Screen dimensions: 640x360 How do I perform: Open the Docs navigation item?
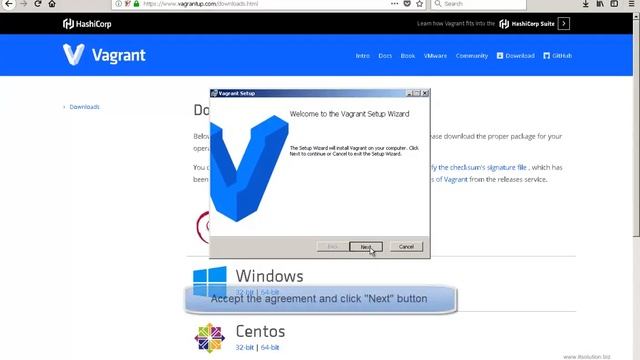coord(385,56)
